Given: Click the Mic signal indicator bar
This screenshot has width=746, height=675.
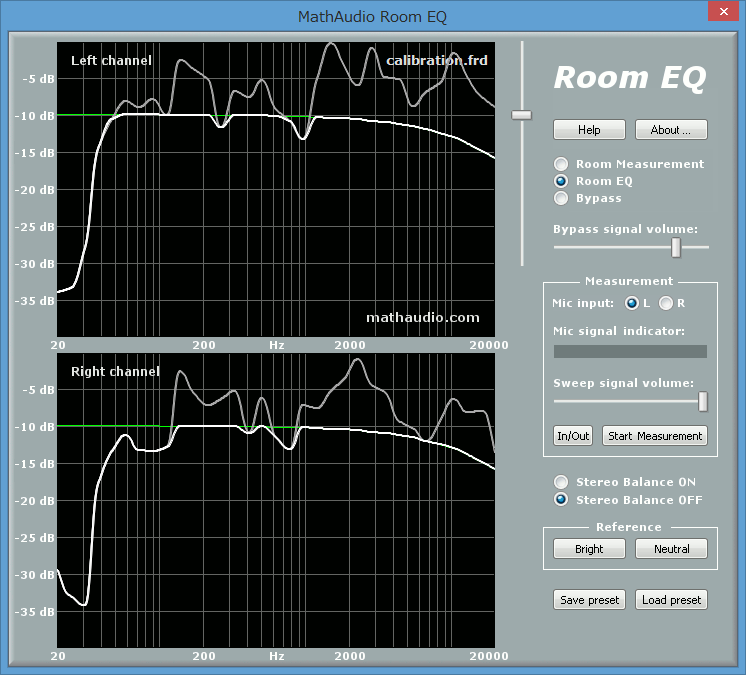Looking at the screenshot, I should pyautogui.click(x=630, y=352).
